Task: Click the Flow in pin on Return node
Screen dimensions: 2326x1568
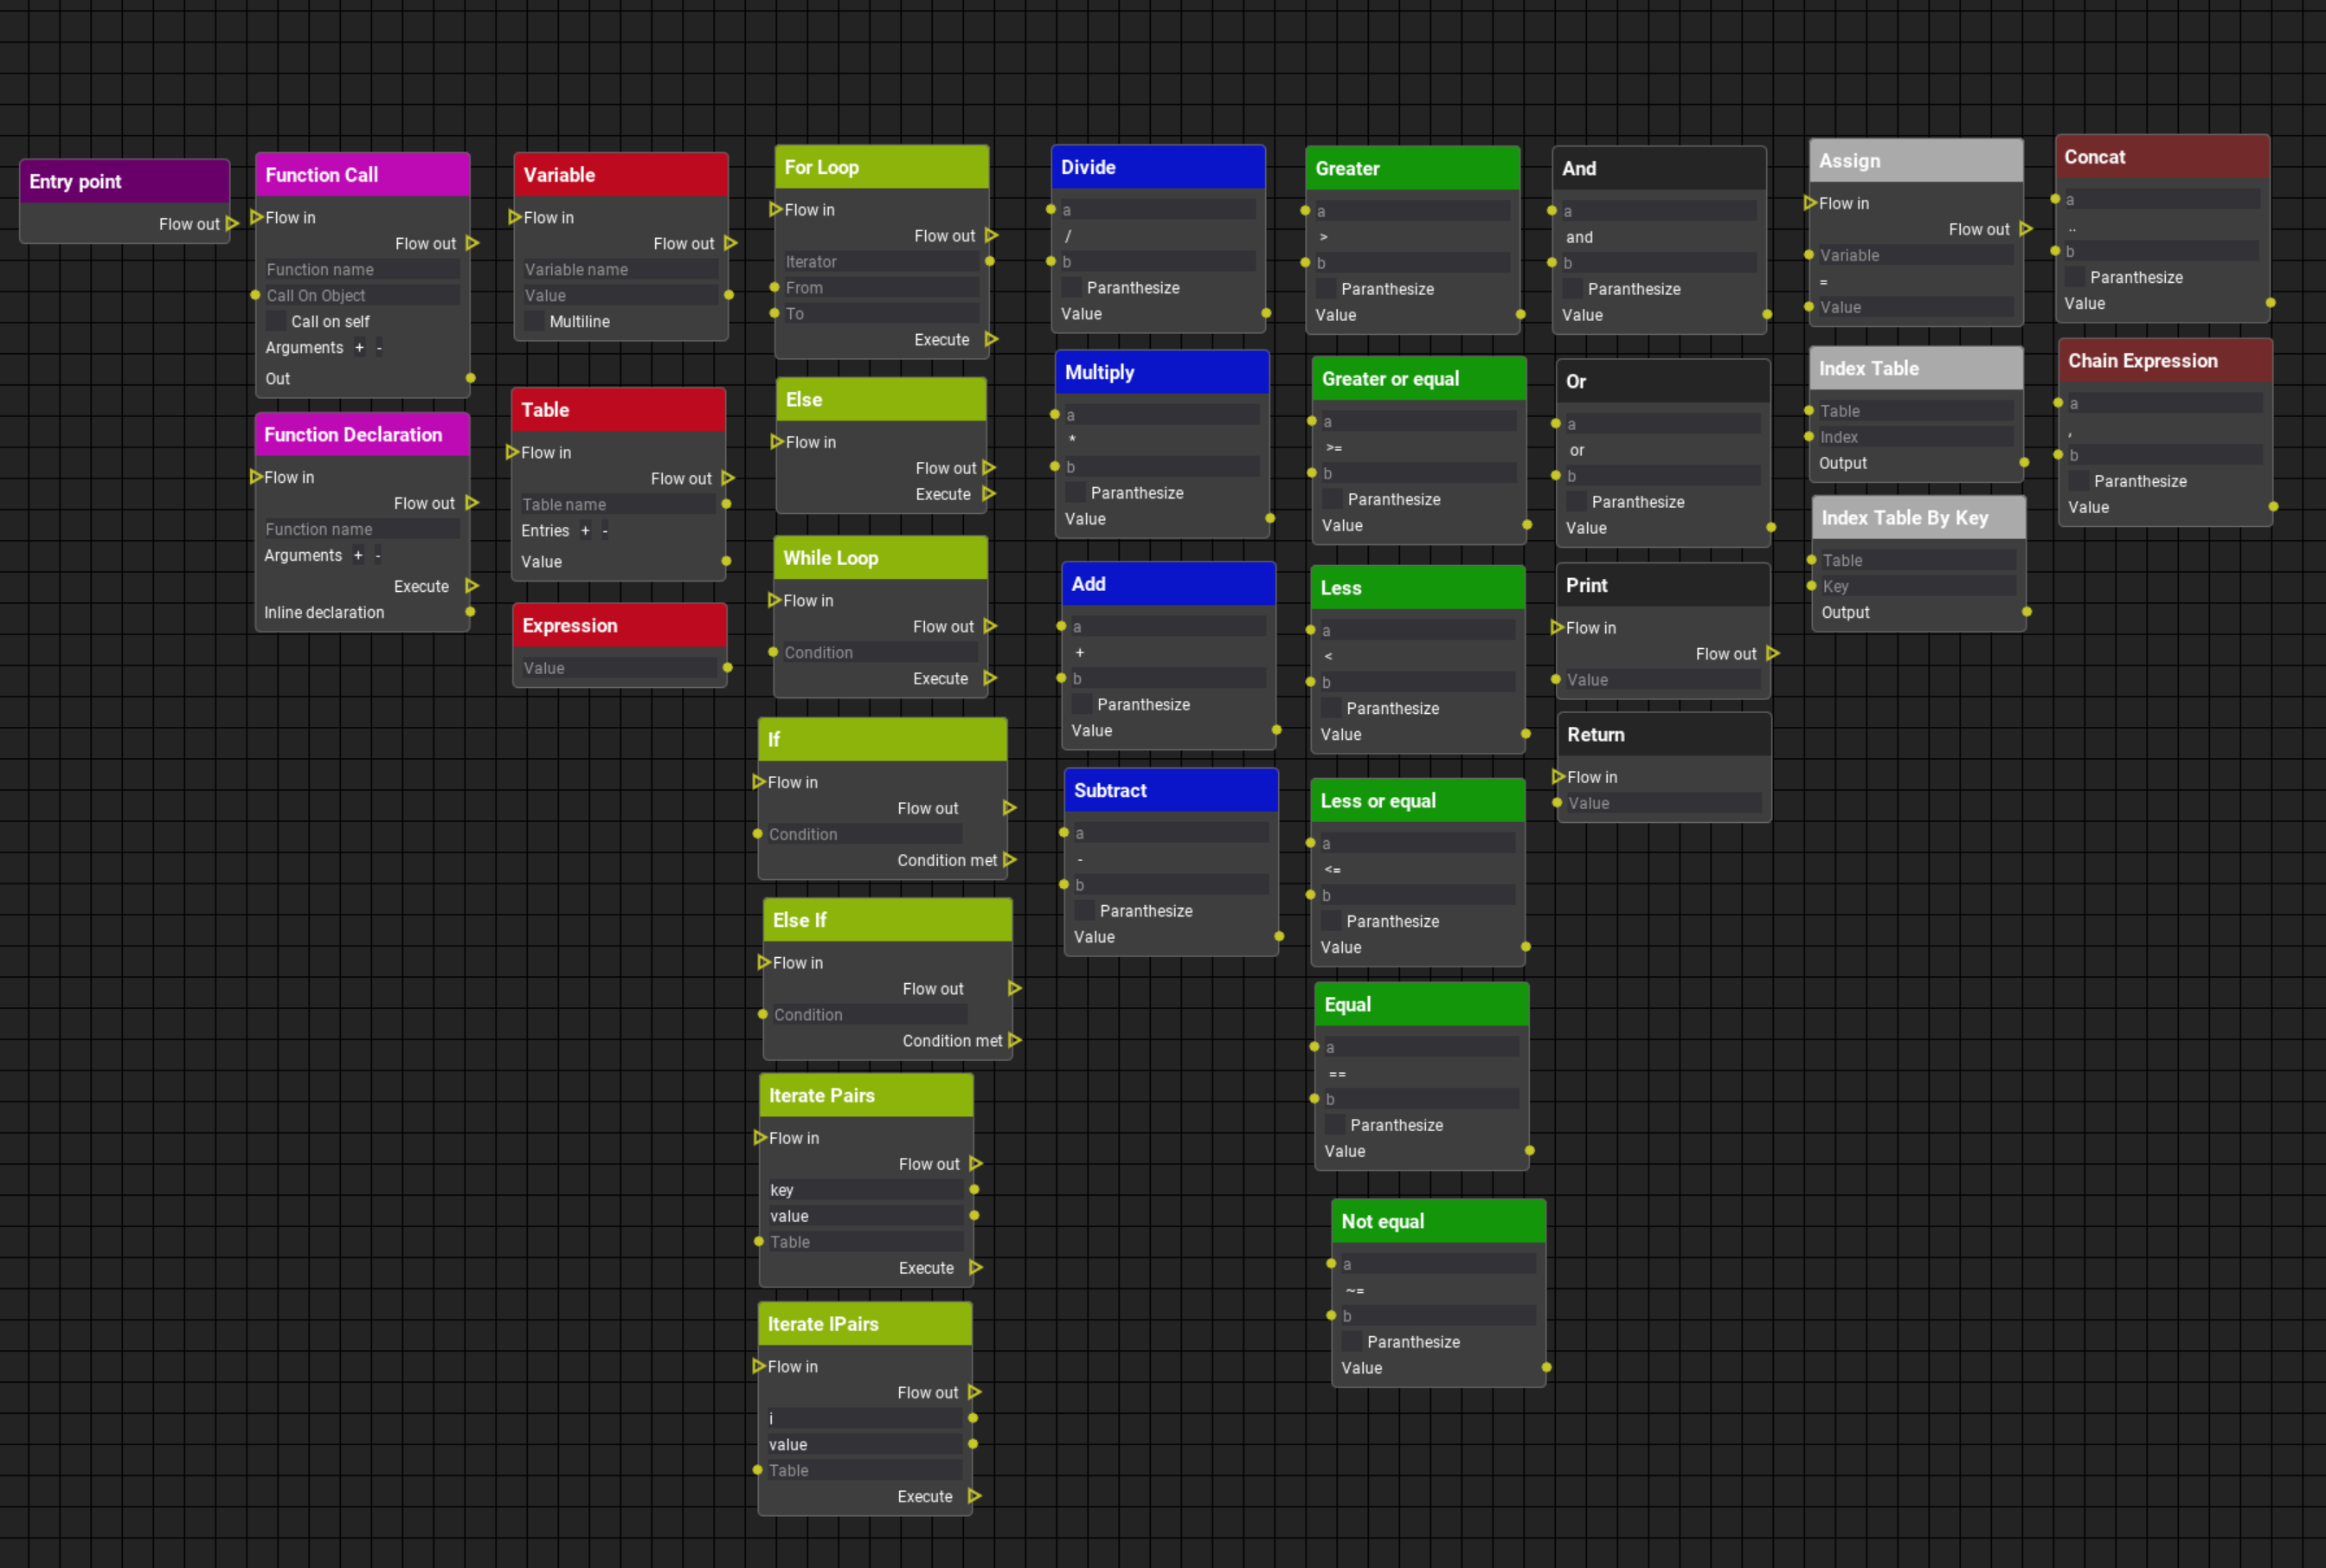Action: point(1559,776)
